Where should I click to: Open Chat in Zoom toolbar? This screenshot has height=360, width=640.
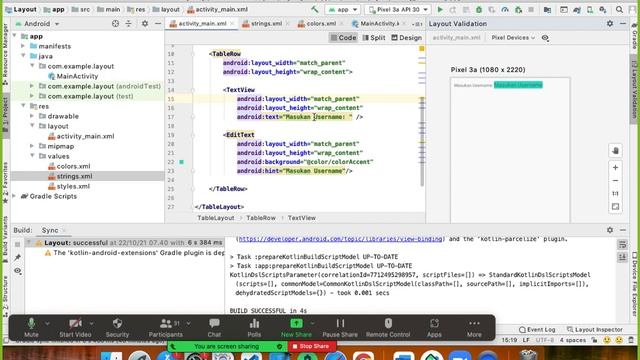[214, 328]
